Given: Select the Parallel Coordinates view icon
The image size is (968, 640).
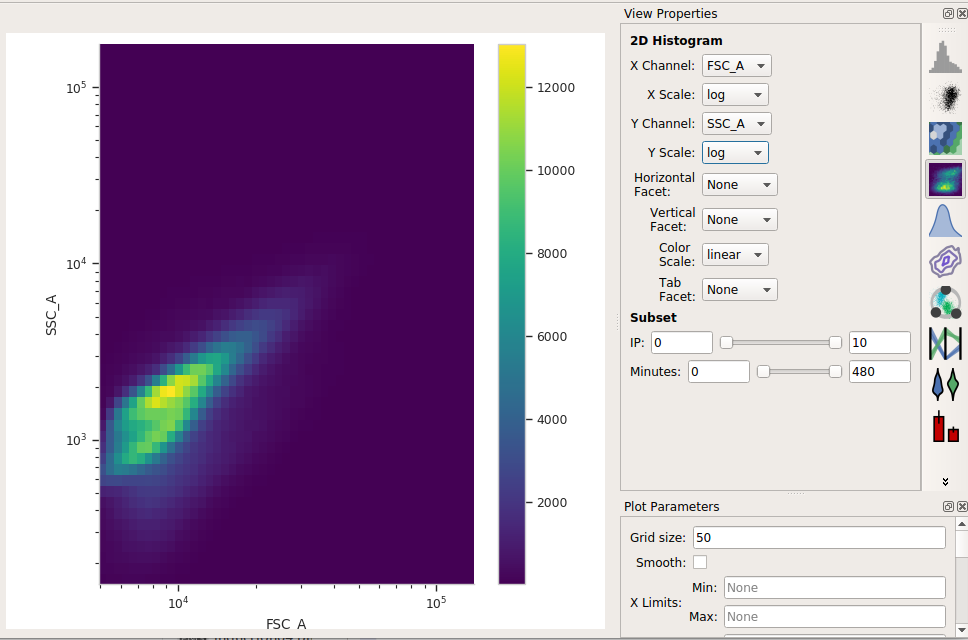Looking at the screenshot, I should coord(945,343).
